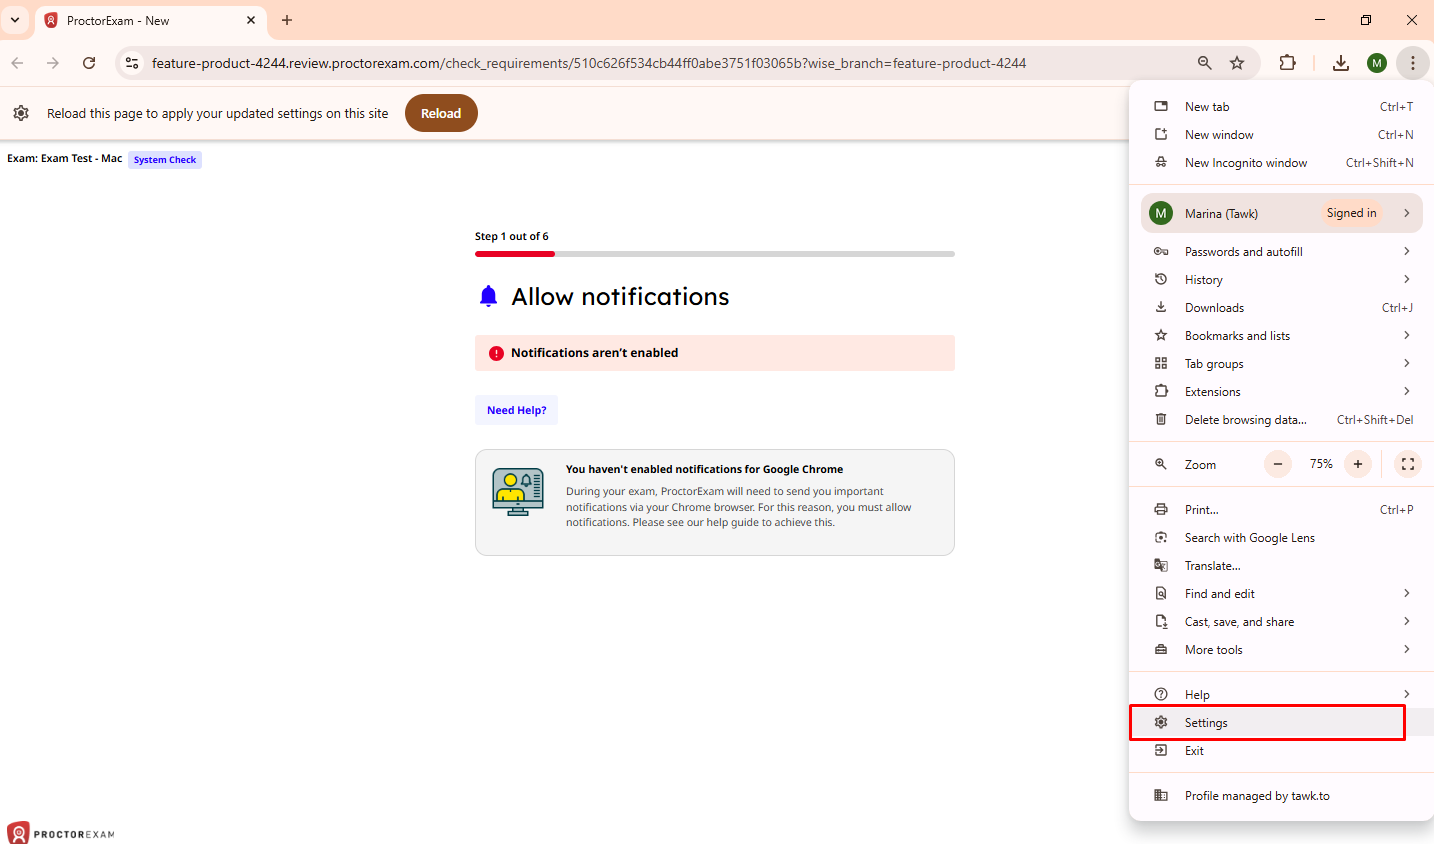Click the Signed in chip
The height and width of the screenshot is (844, 1434).
[1351, 213]
